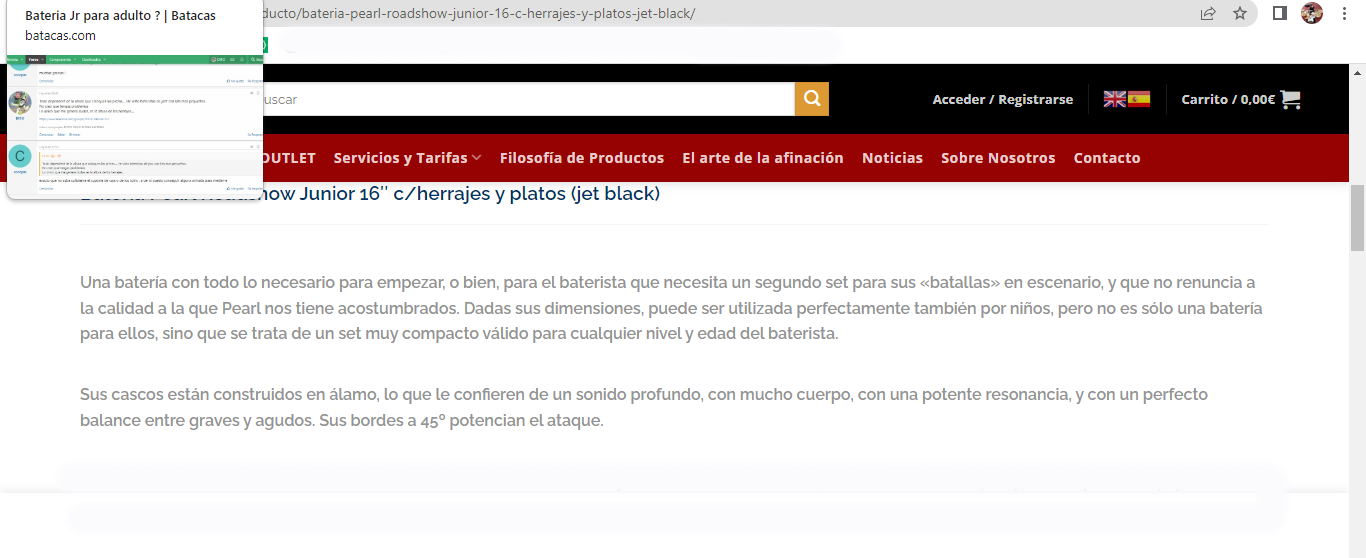Switch site language to English flag

[1114, 99]
